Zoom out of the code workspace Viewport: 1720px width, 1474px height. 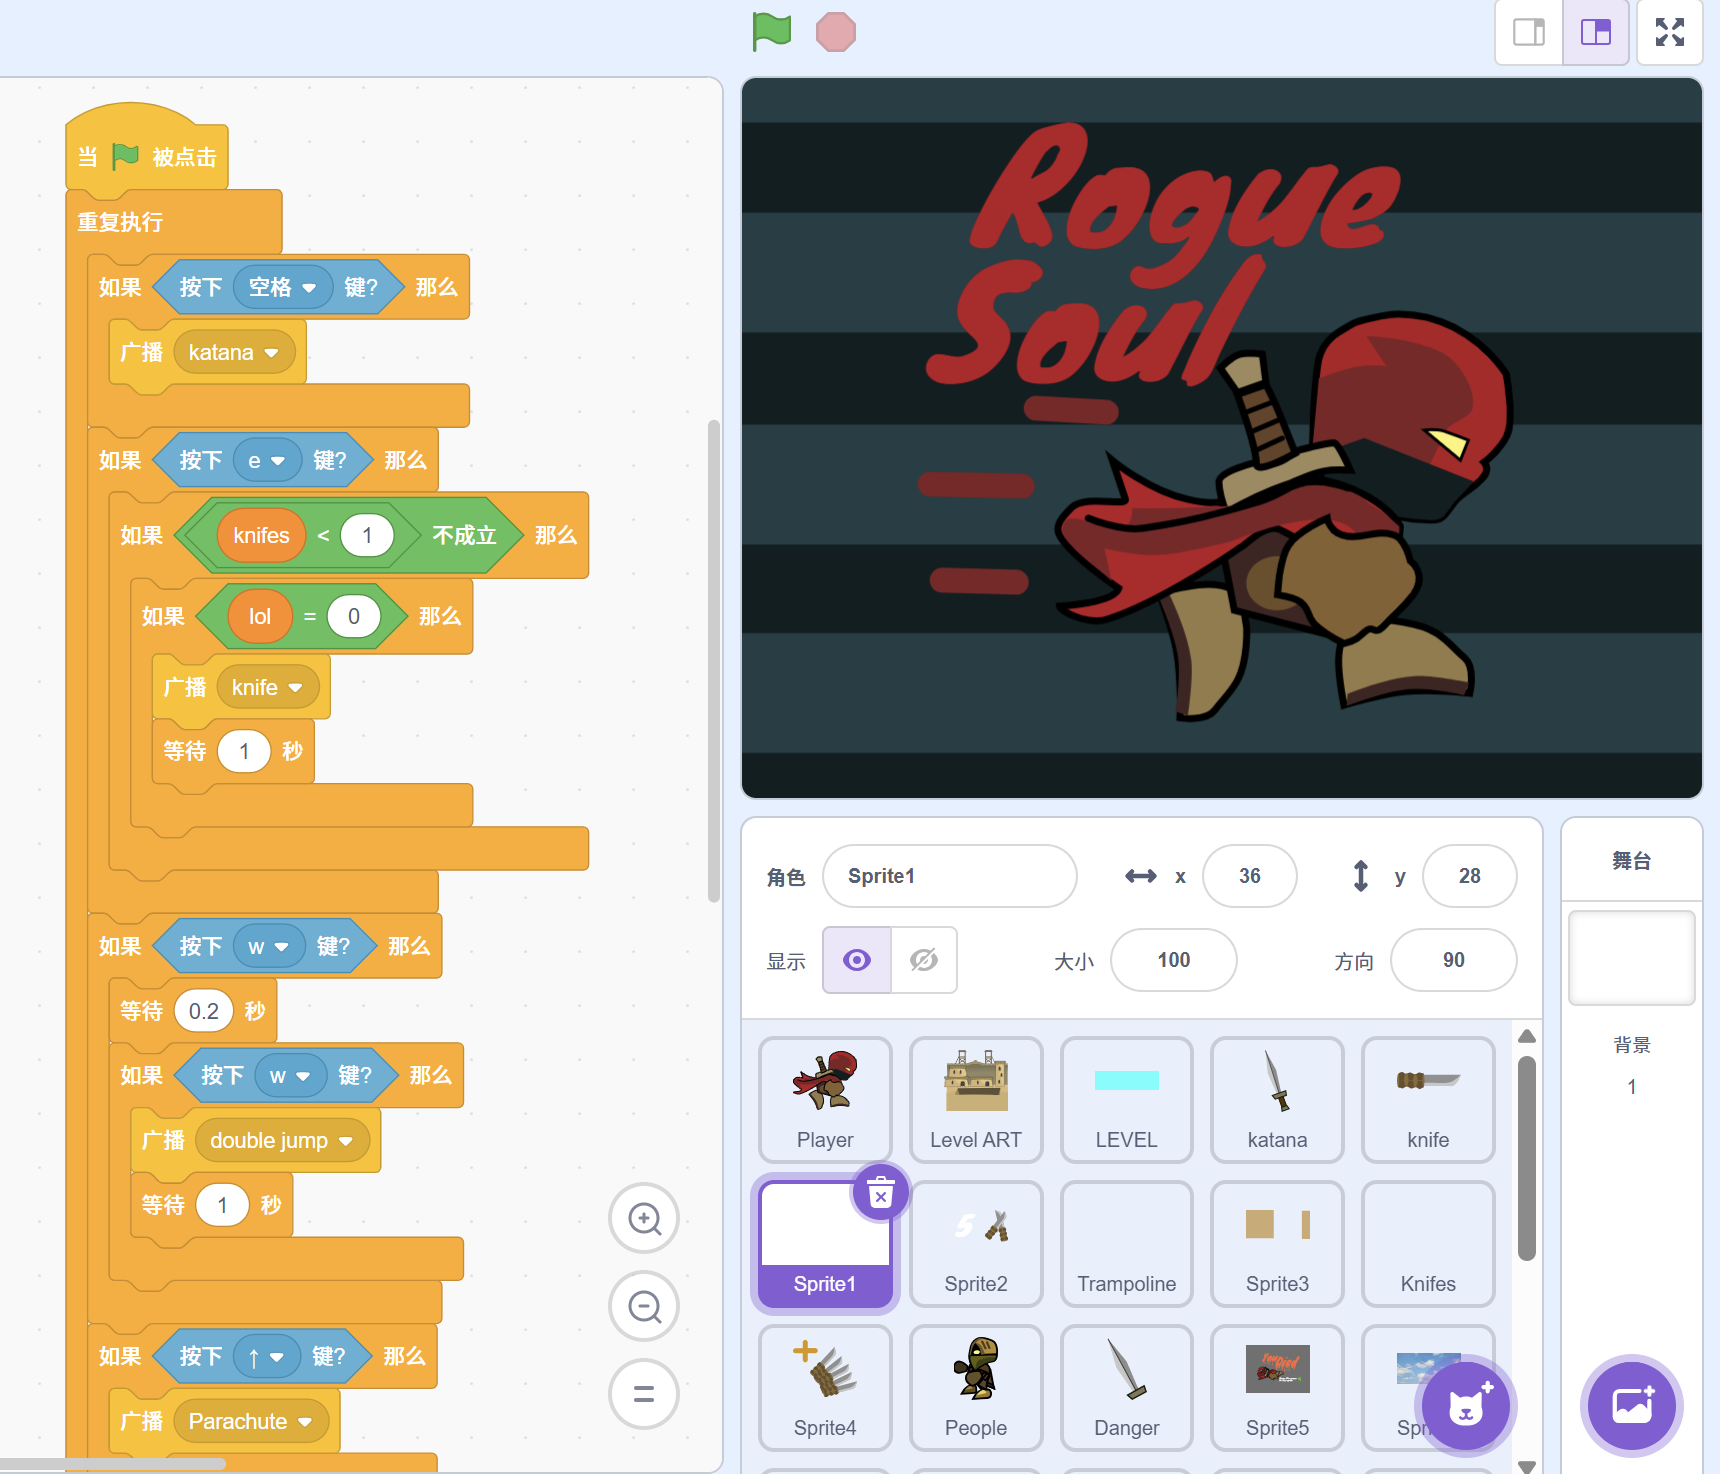pyautogui.click(x=644, y=1306)
